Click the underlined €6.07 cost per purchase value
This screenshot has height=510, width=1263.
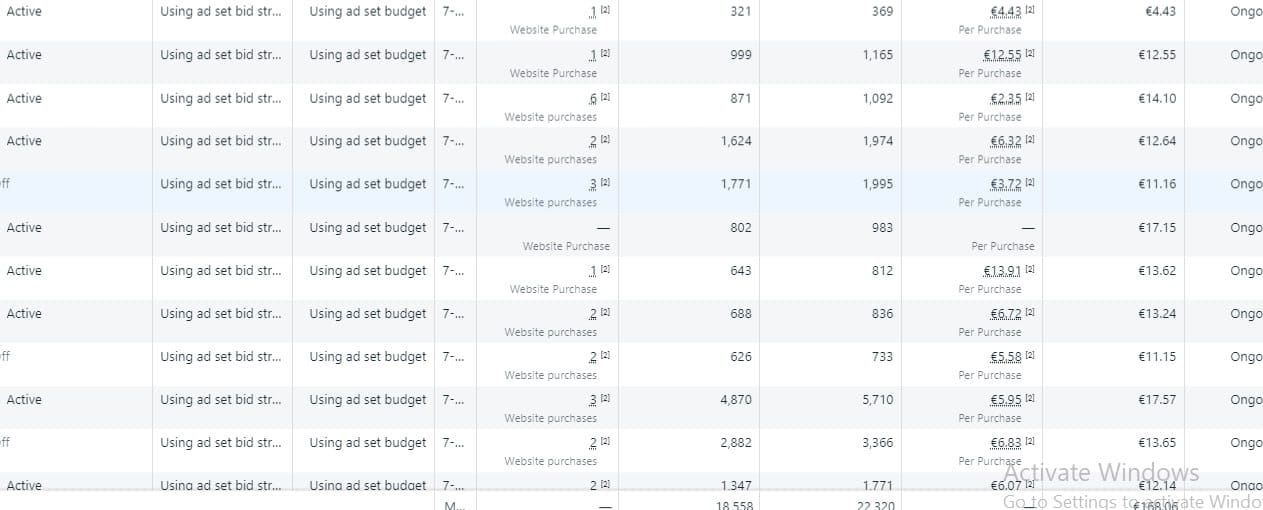click(1006, 486)
